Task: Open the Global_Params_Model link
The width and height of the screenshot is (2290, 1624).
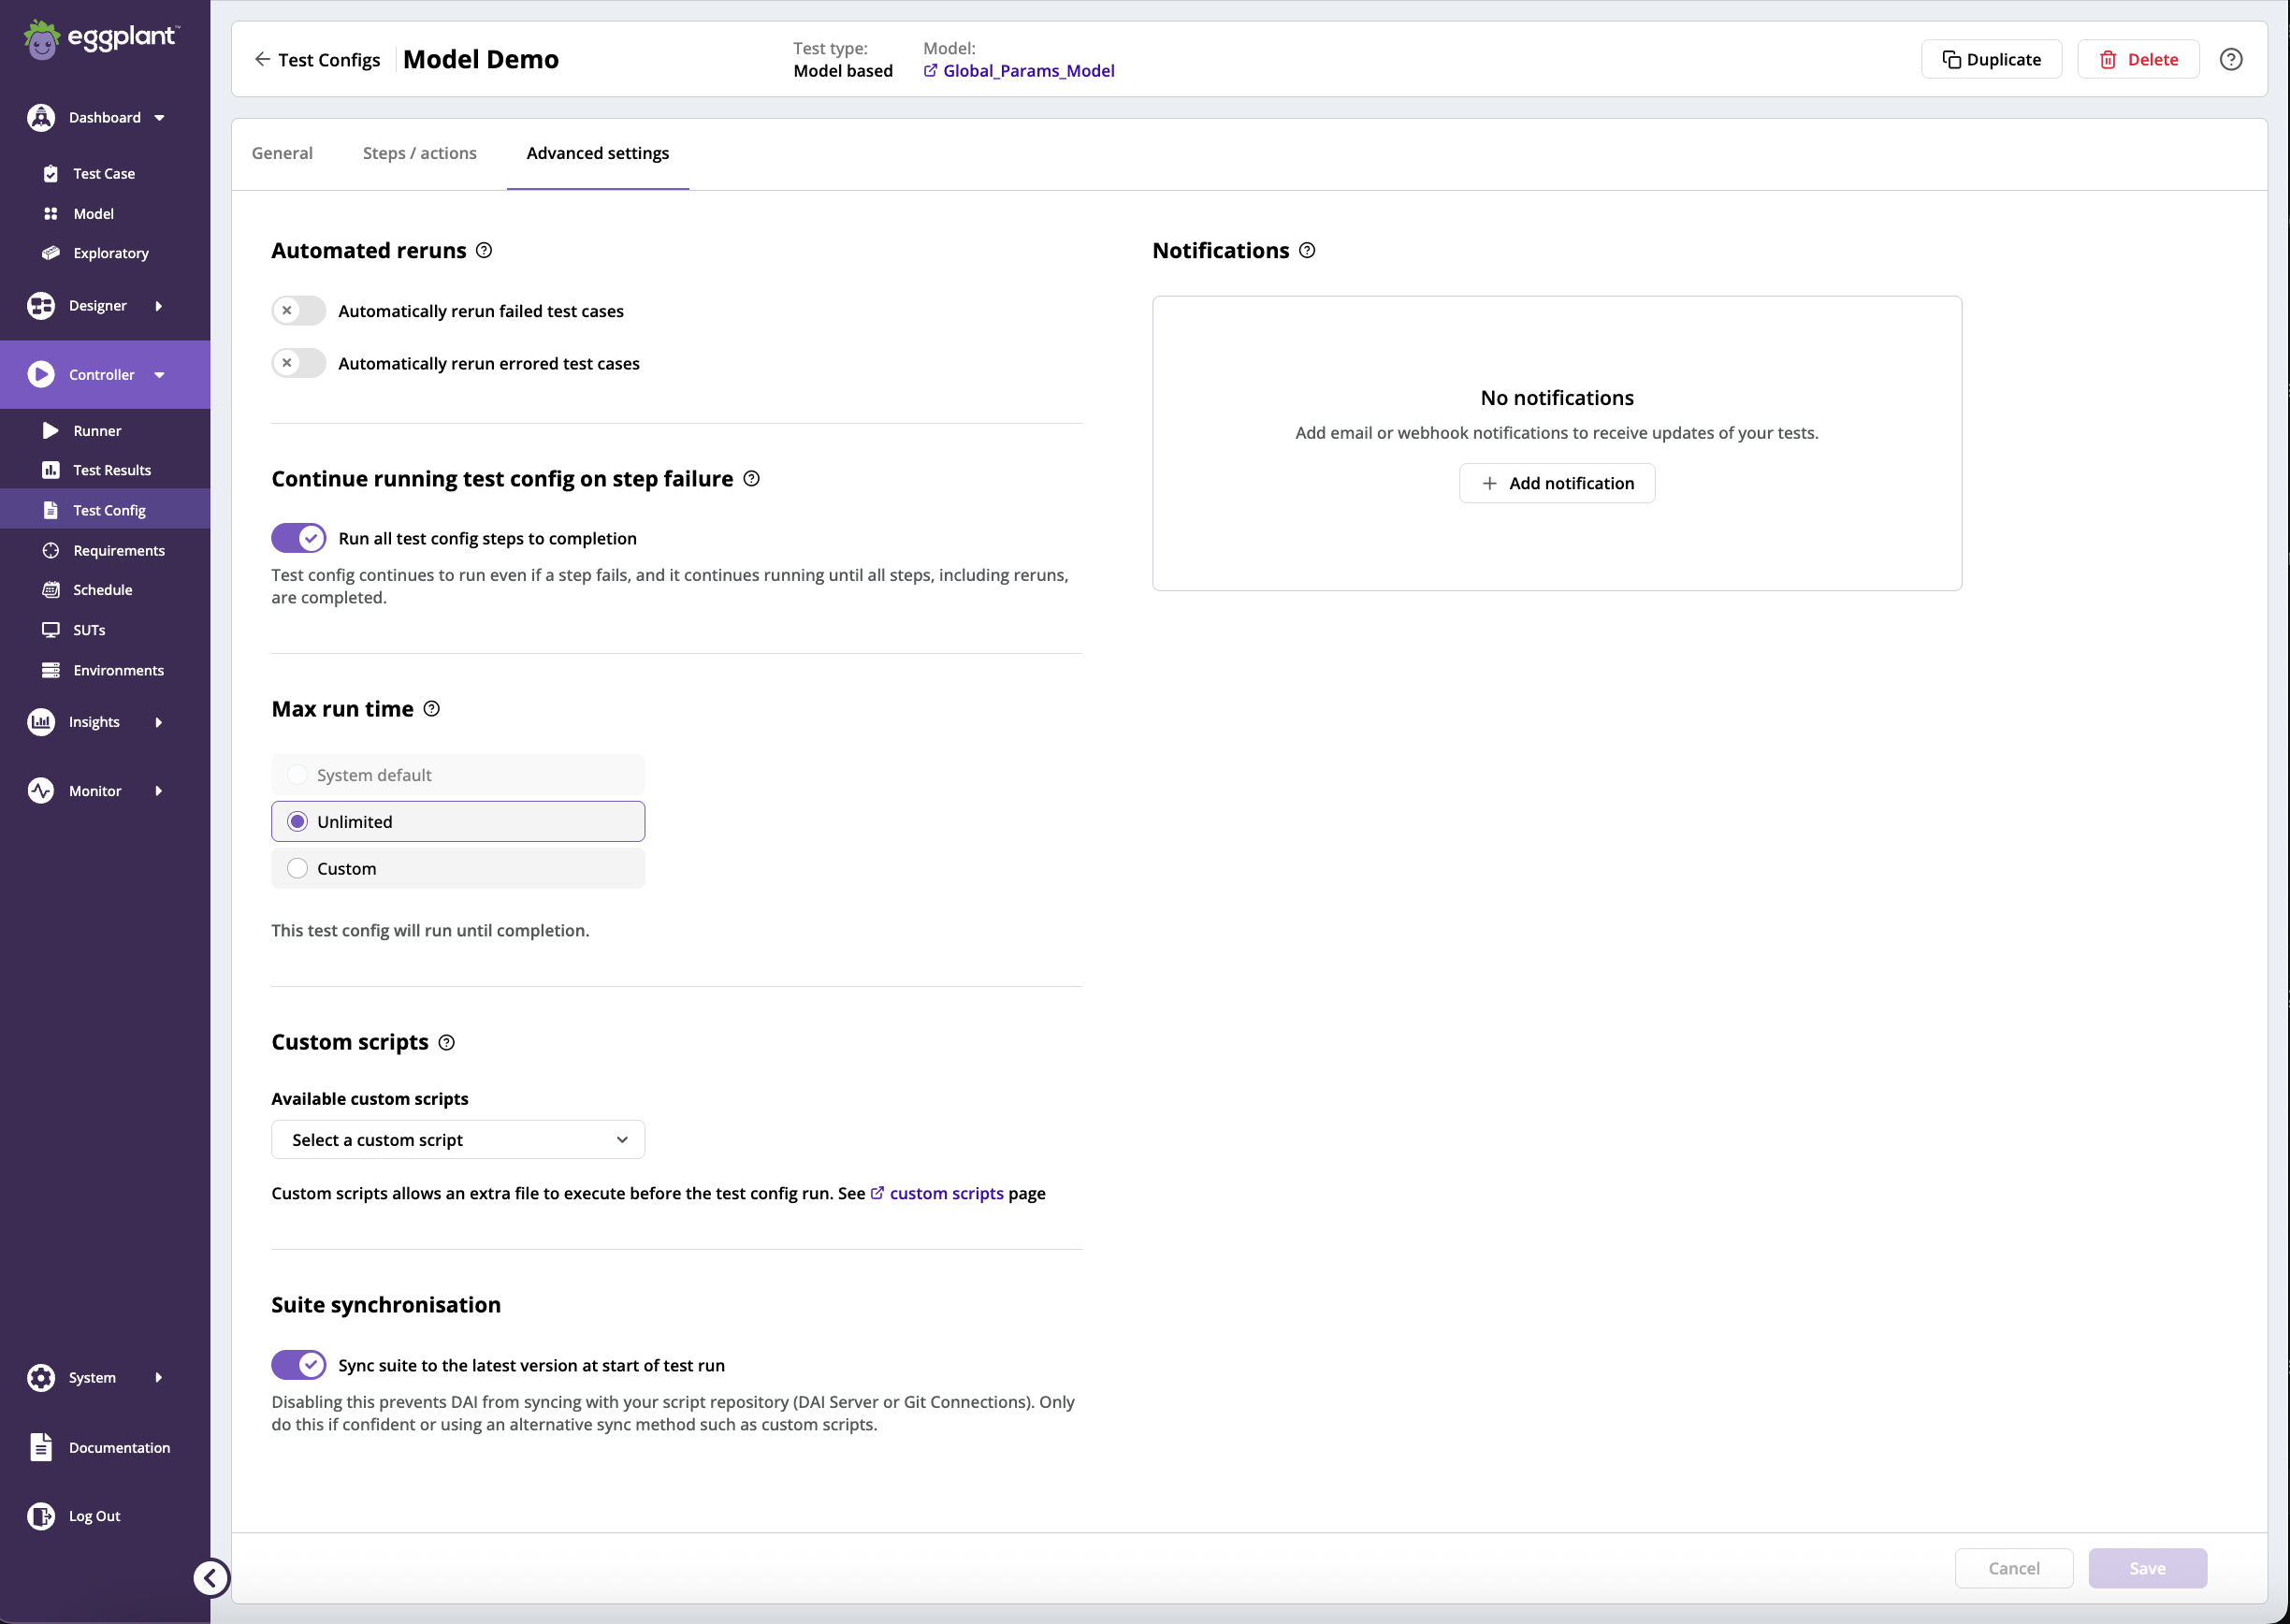Action: 1028,70
